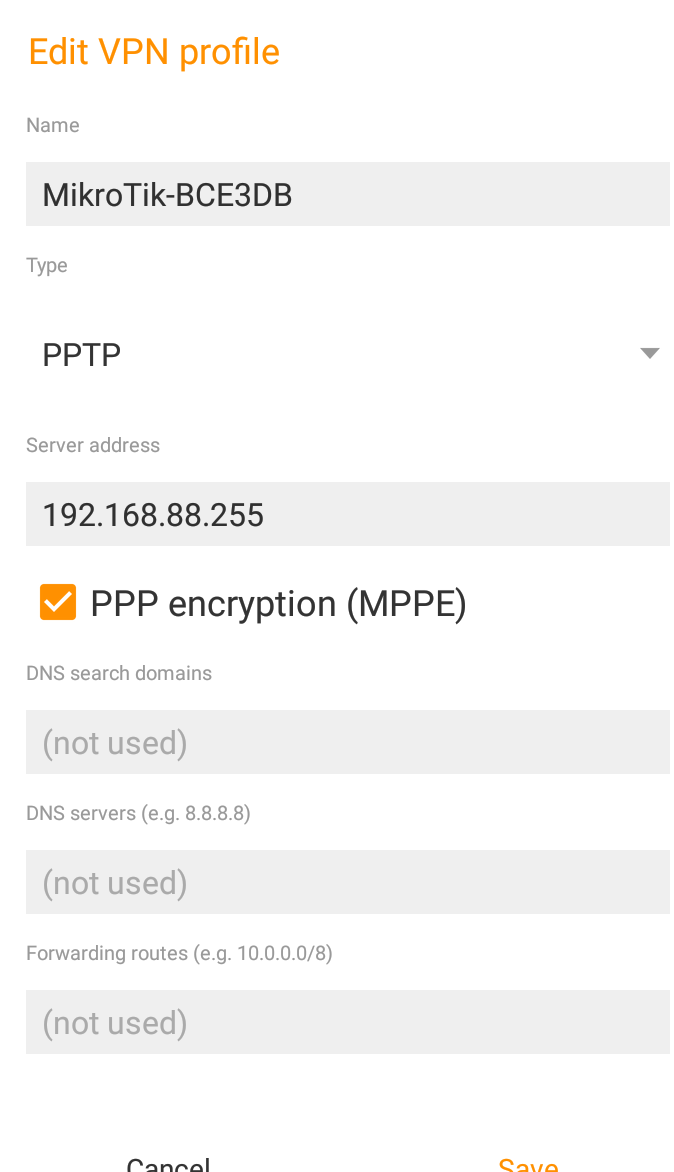Click the PPP encryption (MPPE) label text
The image size is (674, 1172).
pos(278,604)
